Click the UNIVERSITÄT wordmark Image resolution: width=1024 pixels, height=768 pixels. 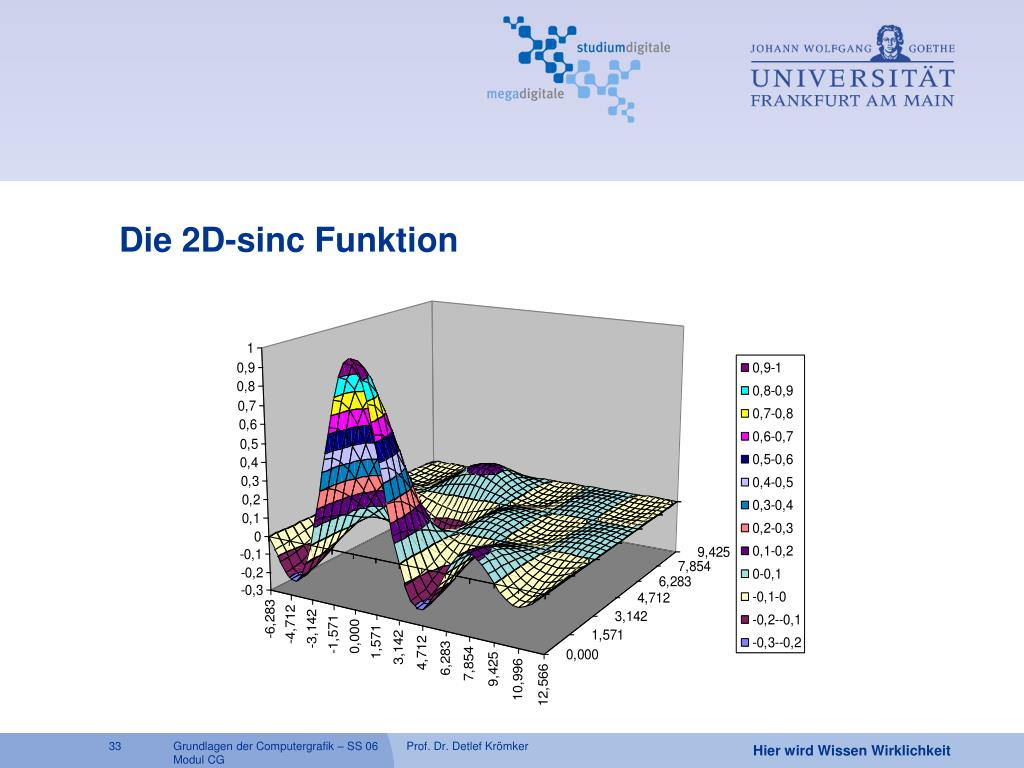tap(852, 78)
